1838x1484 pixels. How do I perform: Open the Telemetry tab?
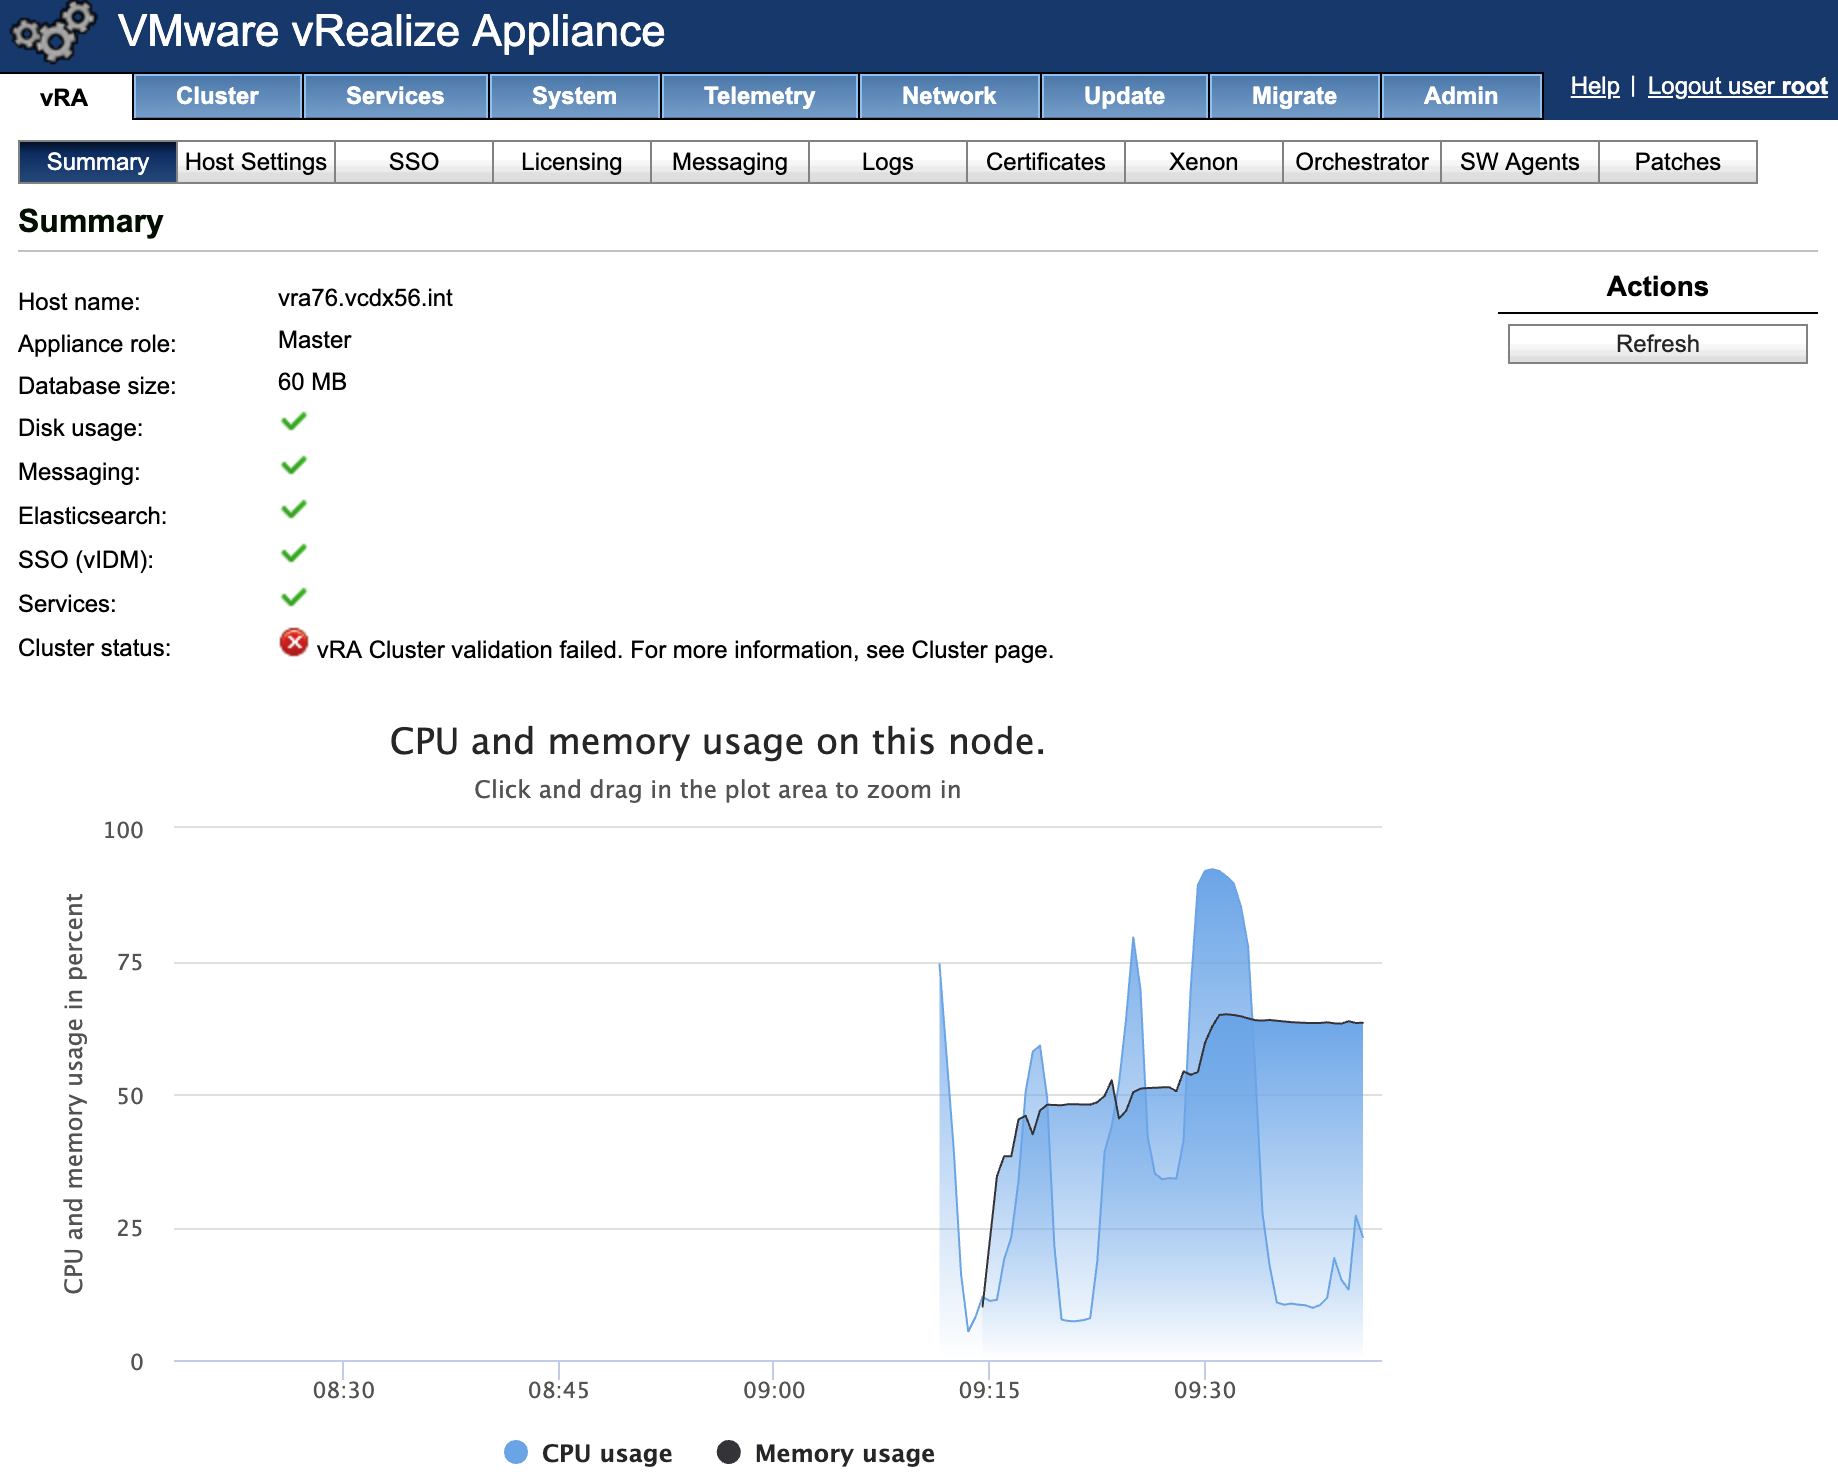tap(759, 96)
